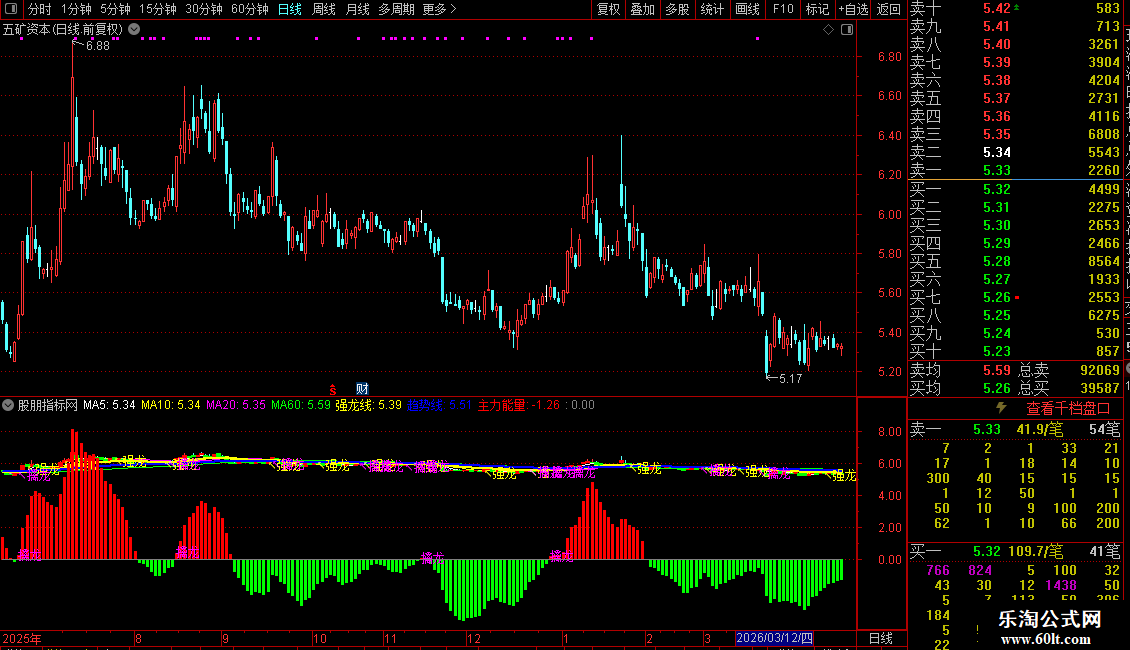Switch to 分时 timeframe tab
Viewport: 1130px width, 650px height.
click(x=40, y=9)
